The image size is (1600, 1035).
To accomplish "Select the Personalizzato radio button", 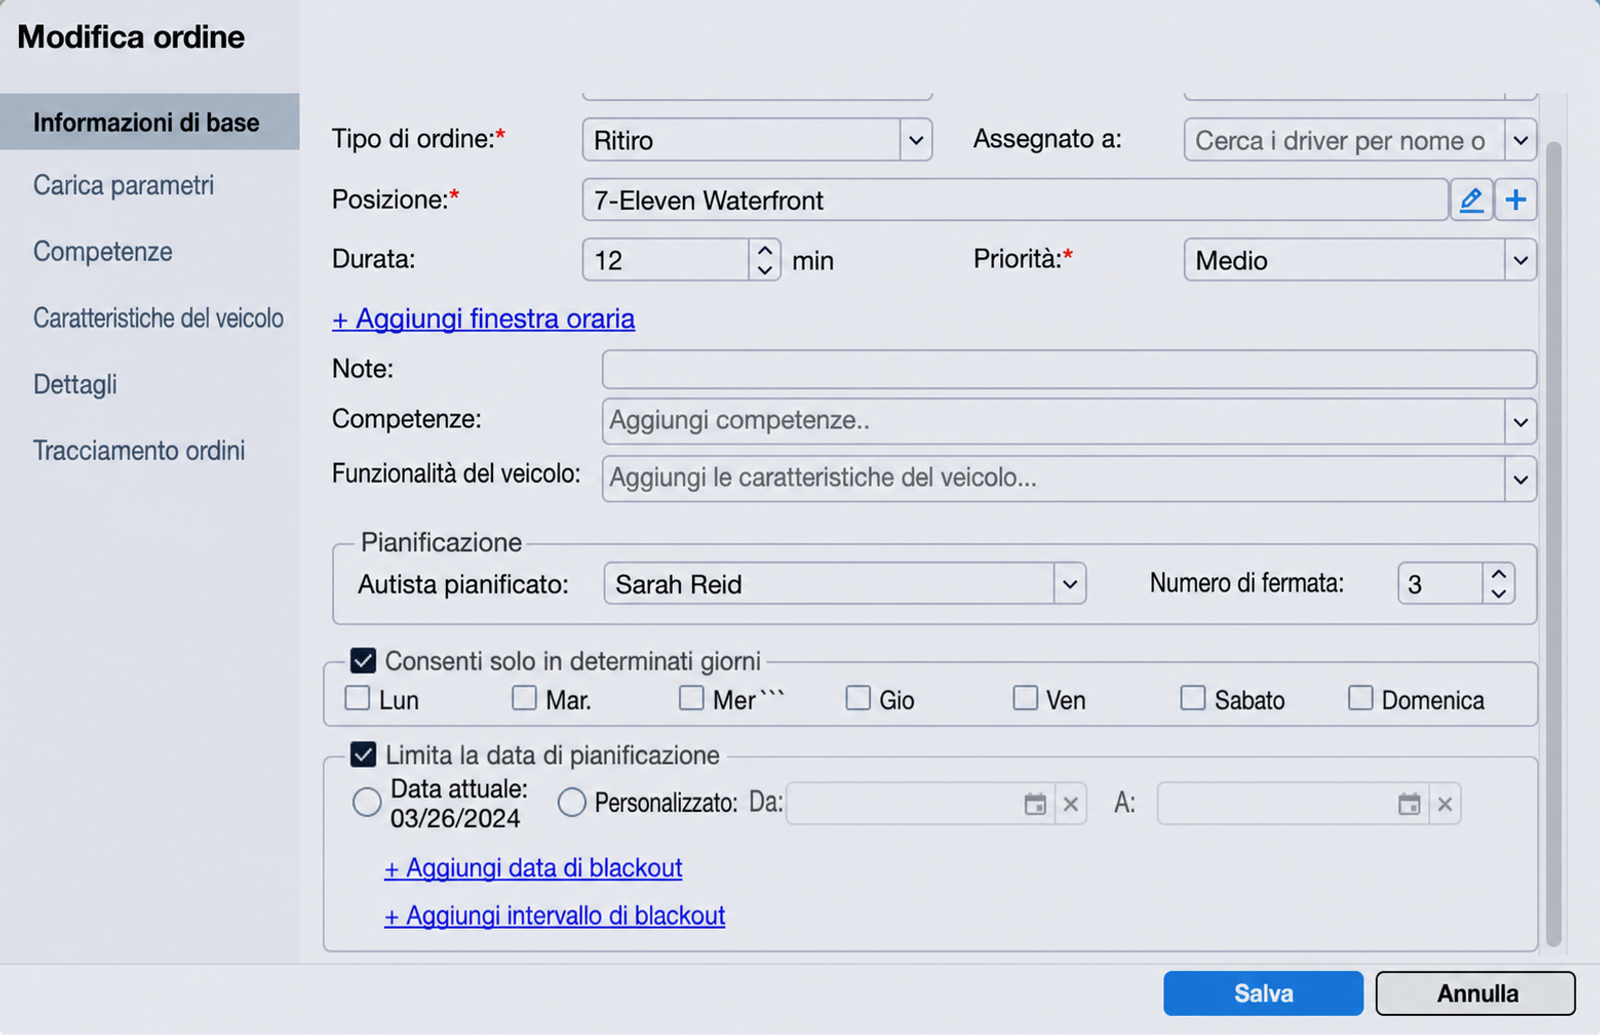I will tap(572, 802).
